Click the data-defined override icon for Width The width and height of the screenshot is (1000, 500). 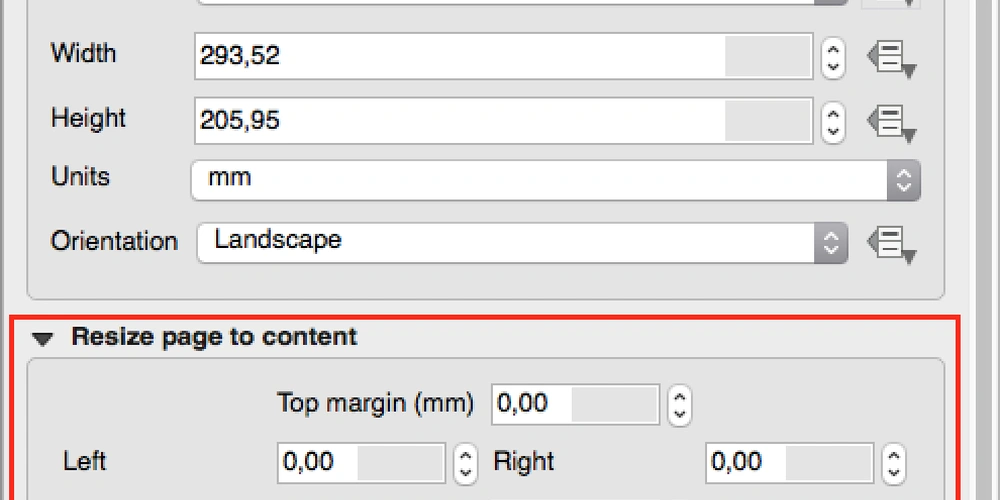tap(892, 59)
